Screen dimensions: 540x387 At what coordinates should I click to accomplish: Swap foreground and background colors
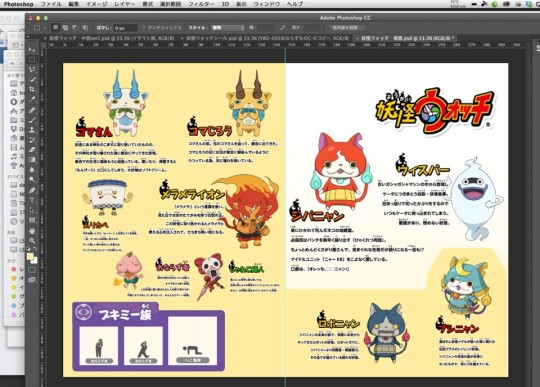(x=35, y=249)
